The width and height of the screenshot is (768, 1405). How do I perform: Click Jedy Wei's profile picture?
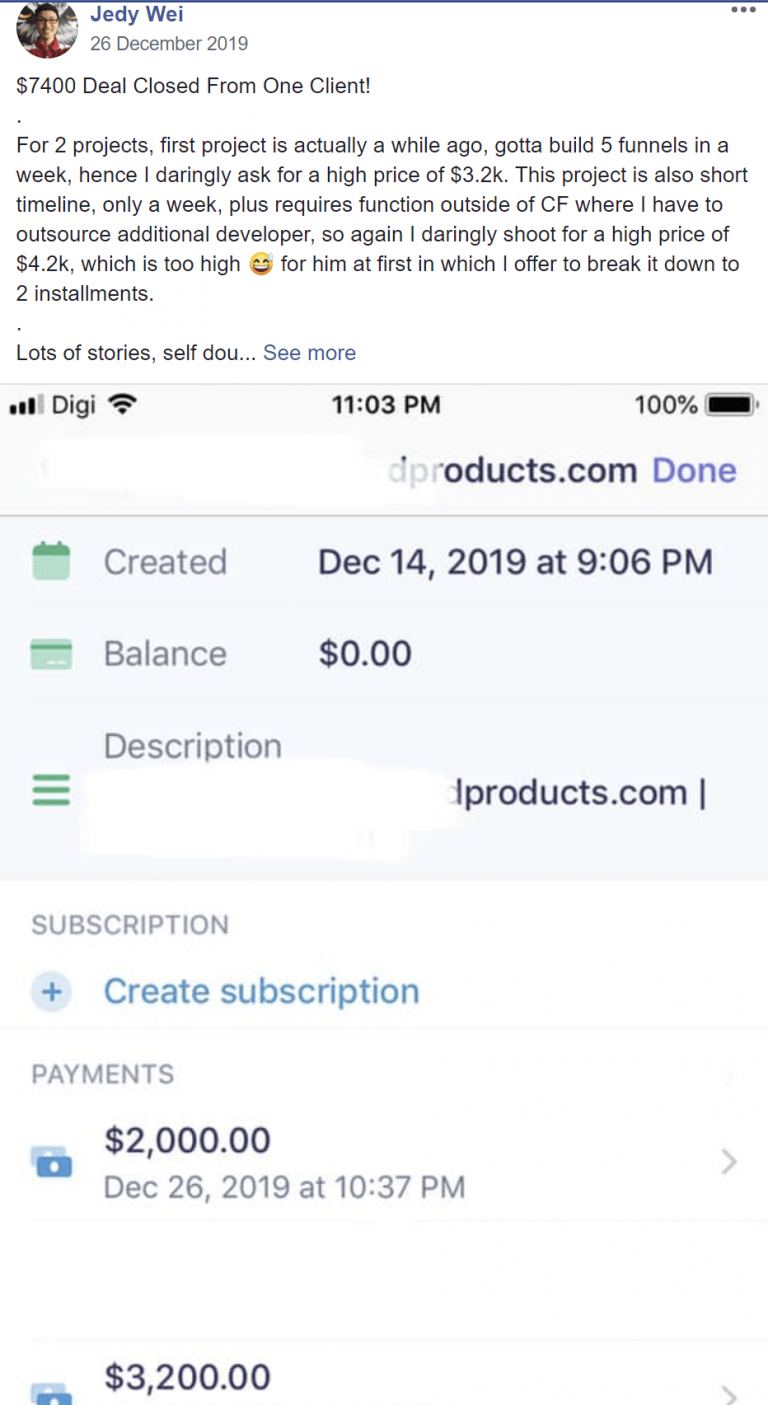(x=47, y=27)
